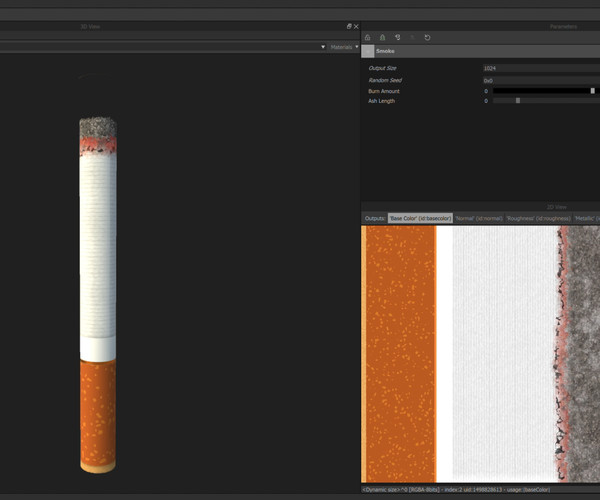Click the base color texture in 2D View

point(481,354)
